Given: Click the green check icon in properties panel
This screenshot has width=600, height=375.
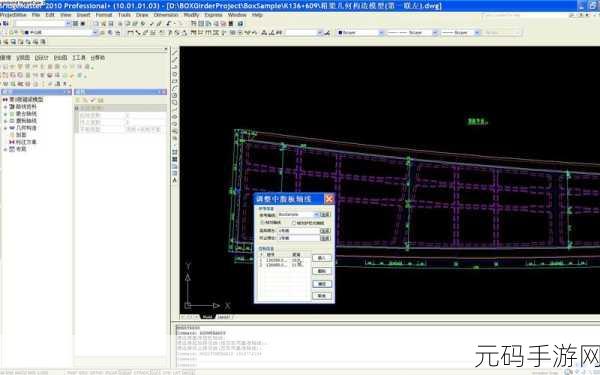Looking at the screenshot, I should pyautogui.click(x=93, y=100).
